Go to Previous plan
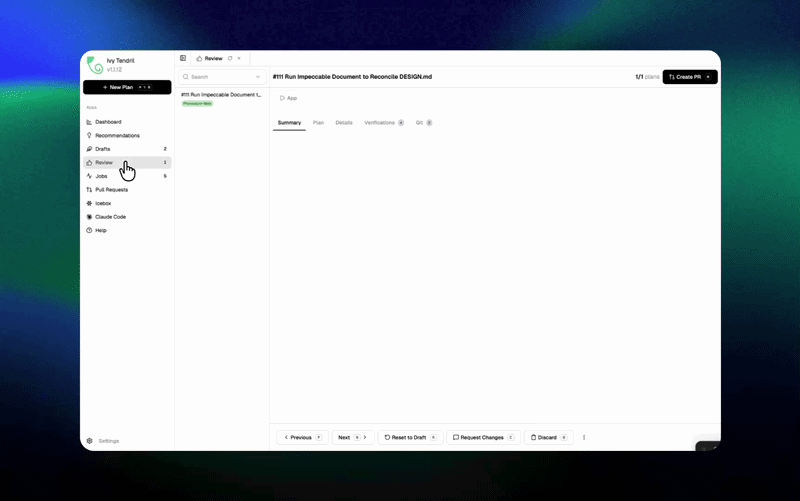 pos(303,438)
